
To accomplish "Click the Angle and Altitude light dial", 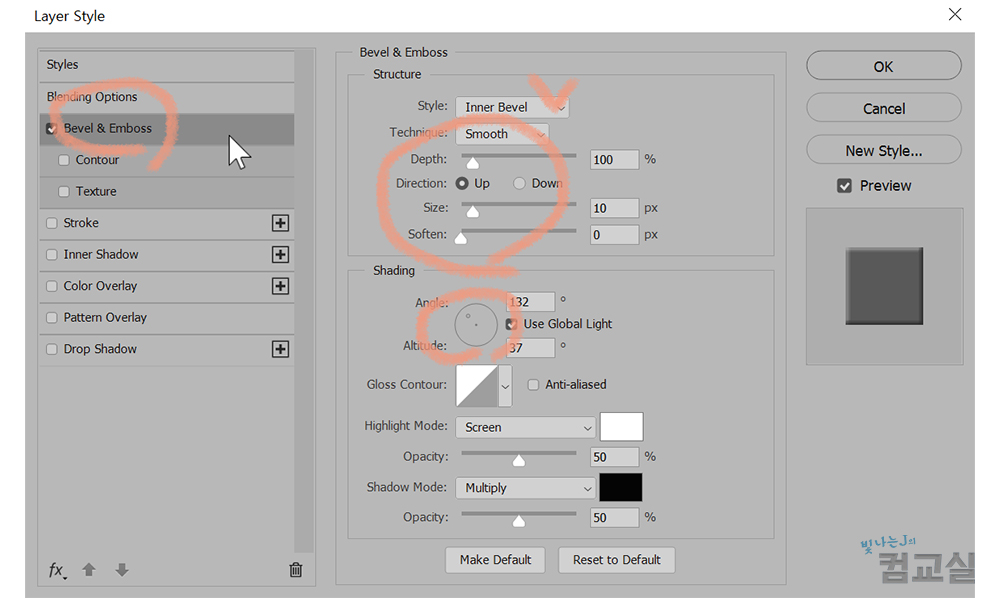I will pyautogui.click(x=476, y=325).
